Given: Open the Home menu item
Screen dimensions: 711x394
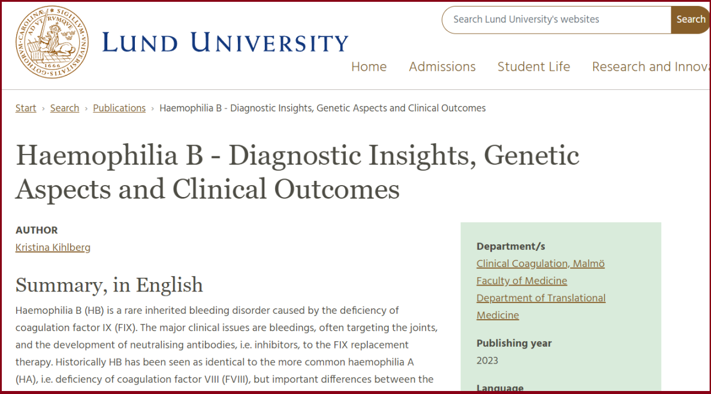Looking at the screenshot, I should click(369, 67).
